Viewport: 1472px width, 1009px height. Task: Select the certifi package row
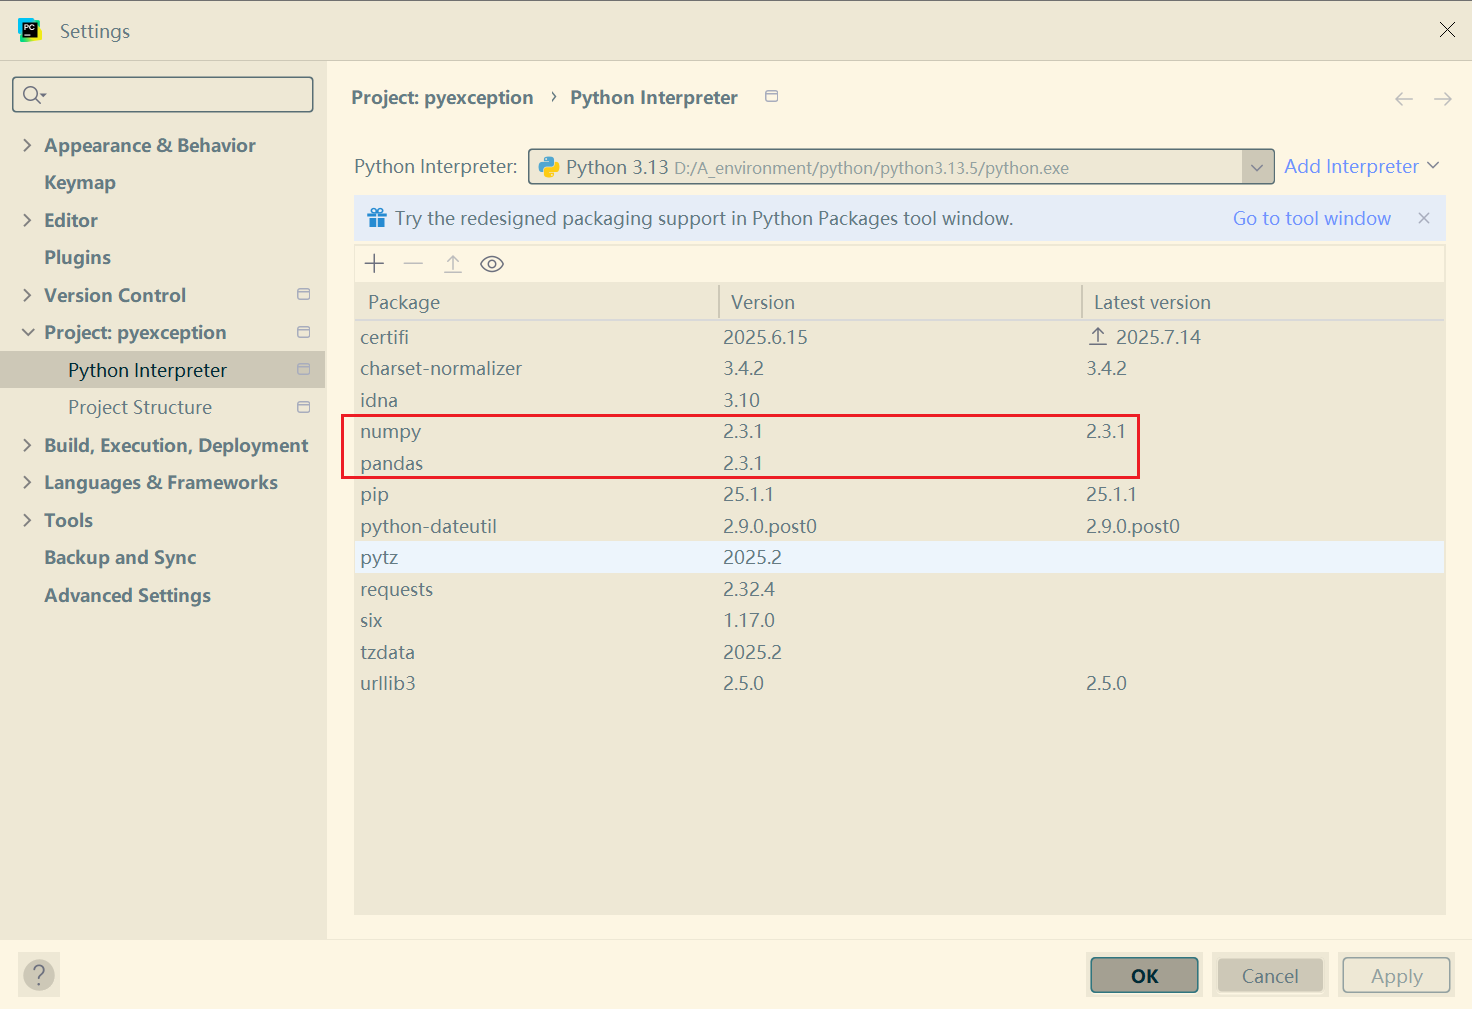pyautogui.click(x=899, y=337)
